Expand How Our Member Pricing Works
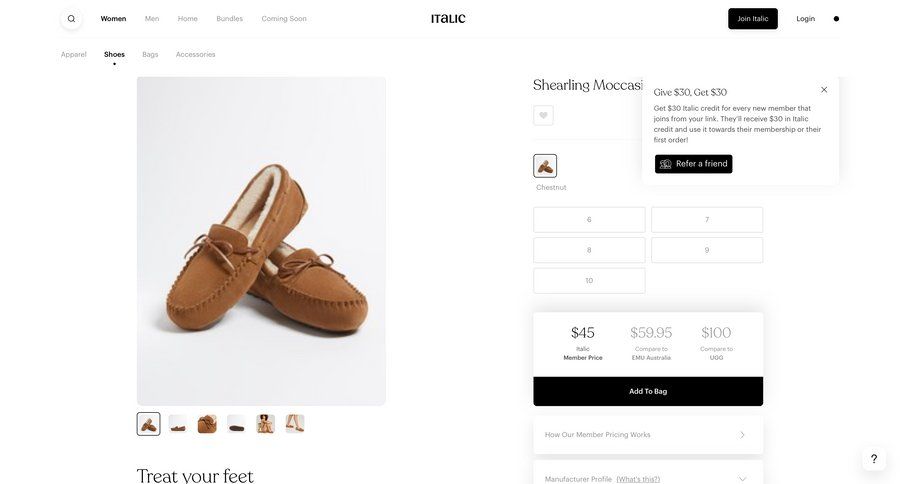Image resolution: width=900 pixels, height=484 pixels. click(x=648, y=435)
